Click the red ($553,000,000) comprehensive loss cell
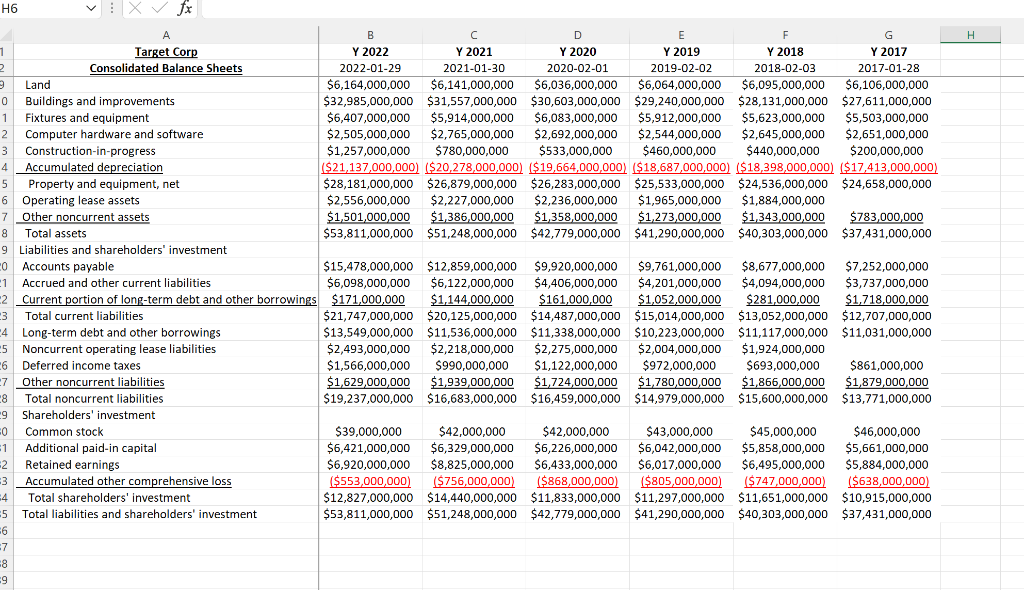 coord(370,480)
